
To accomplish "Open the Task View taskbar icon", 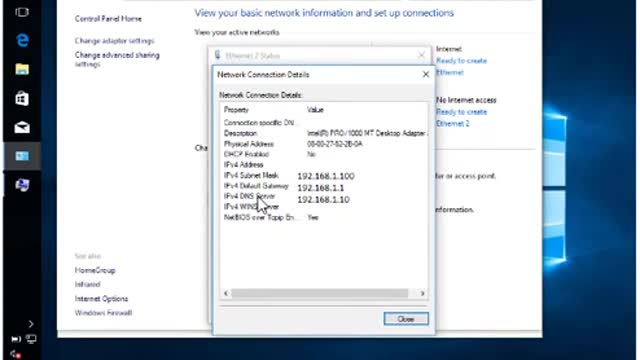I will pos(22,12).
